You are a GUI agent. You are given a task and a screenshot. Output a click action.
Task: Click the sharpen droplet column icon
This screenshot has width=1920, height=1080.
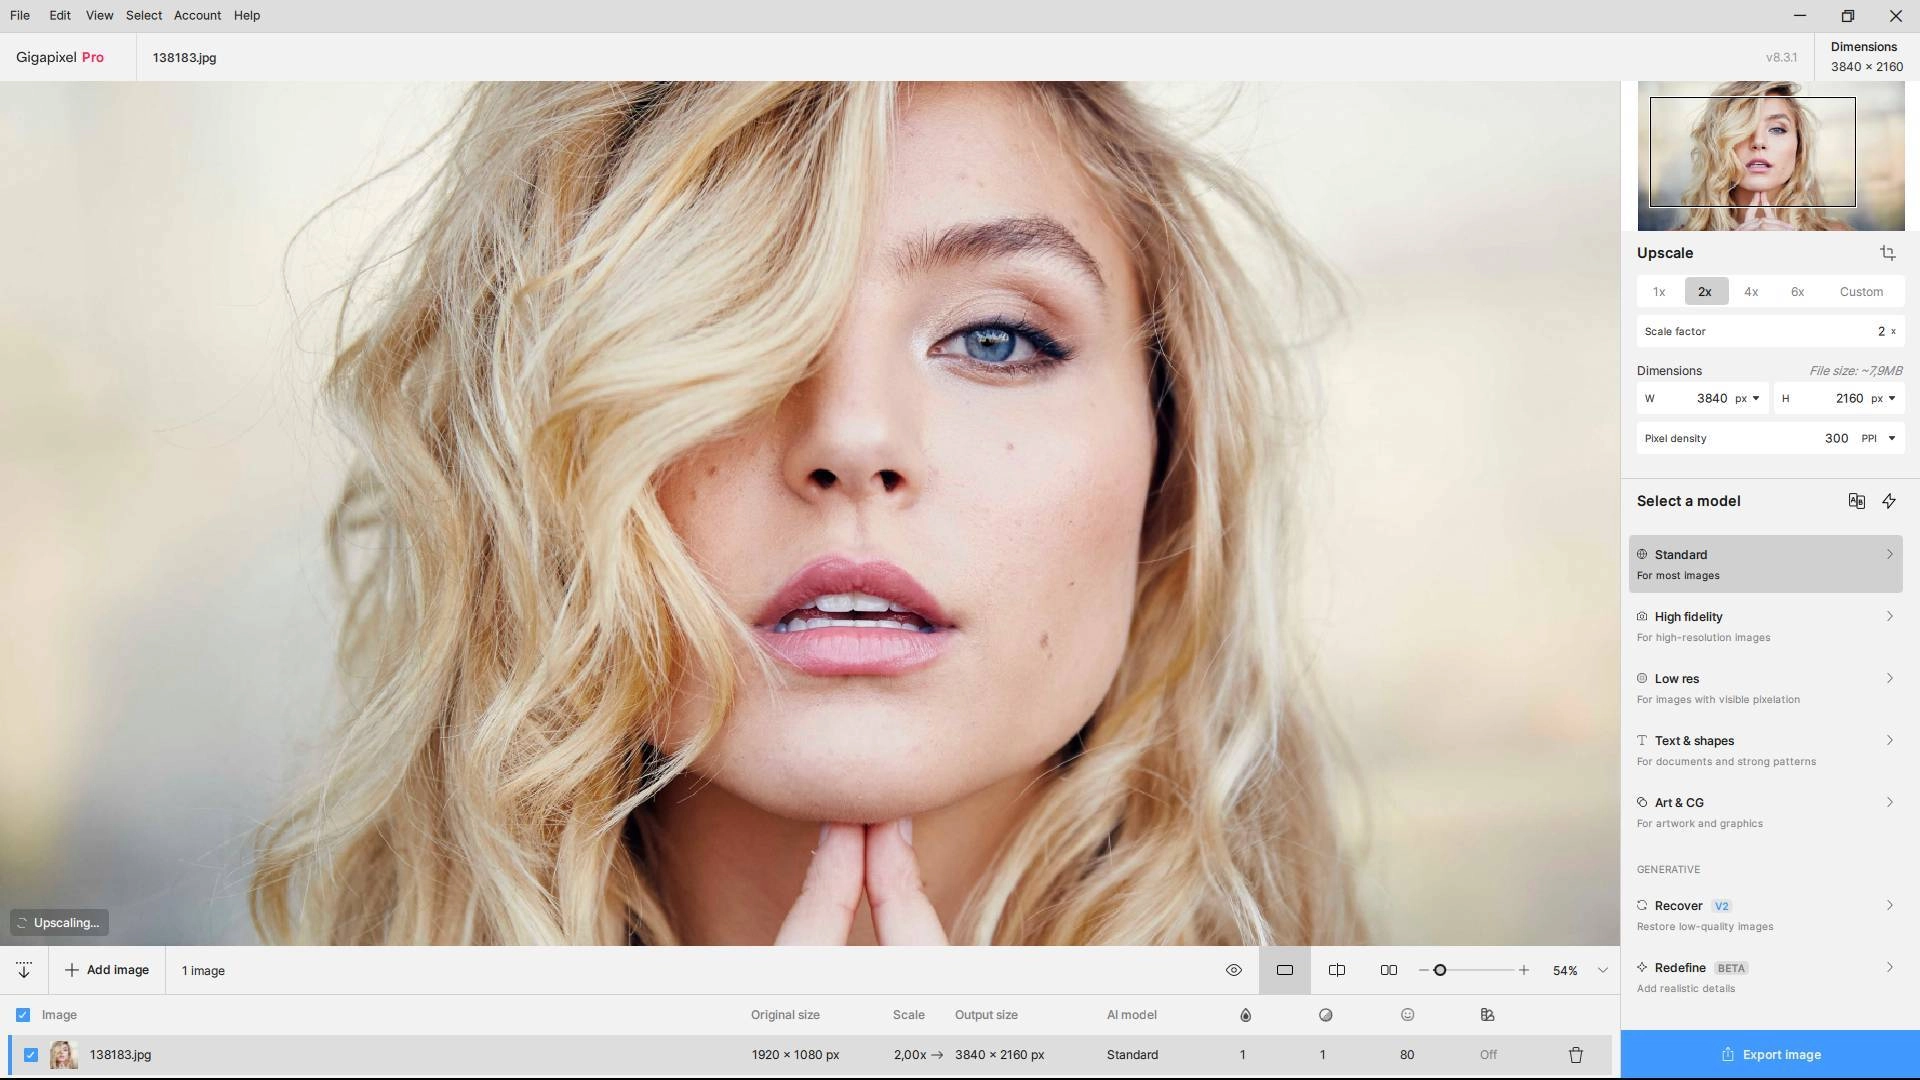[1245, 1015]
